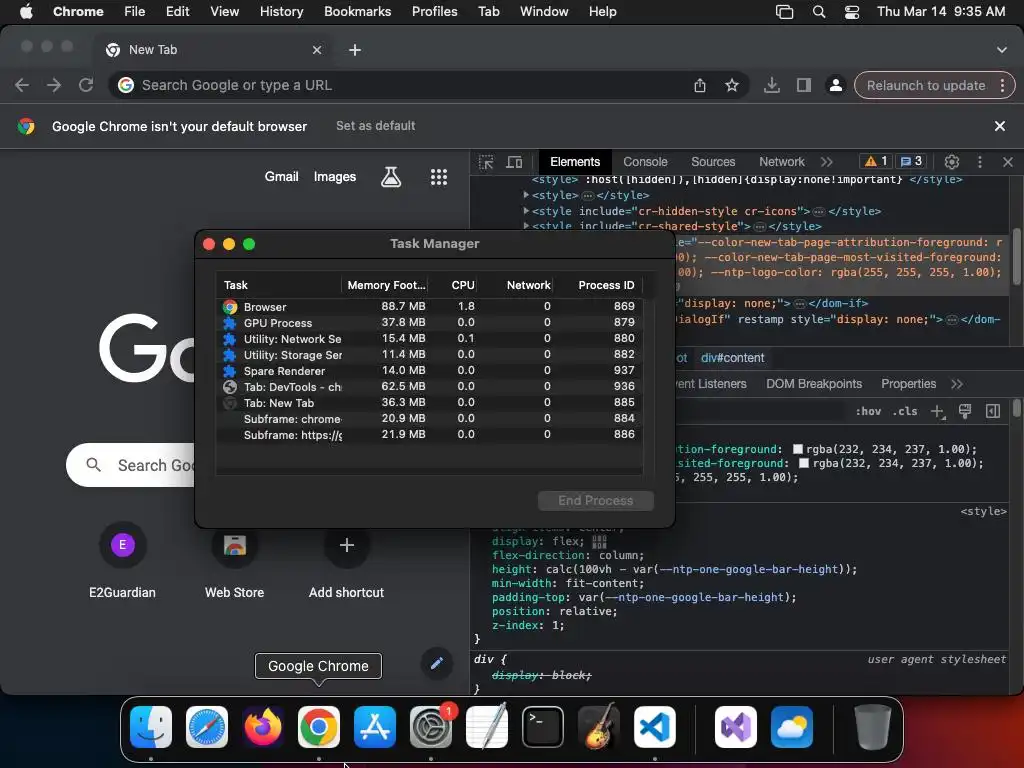1024x768 pixels.
Task: Click Set as default link
Action: pos(376,126)
